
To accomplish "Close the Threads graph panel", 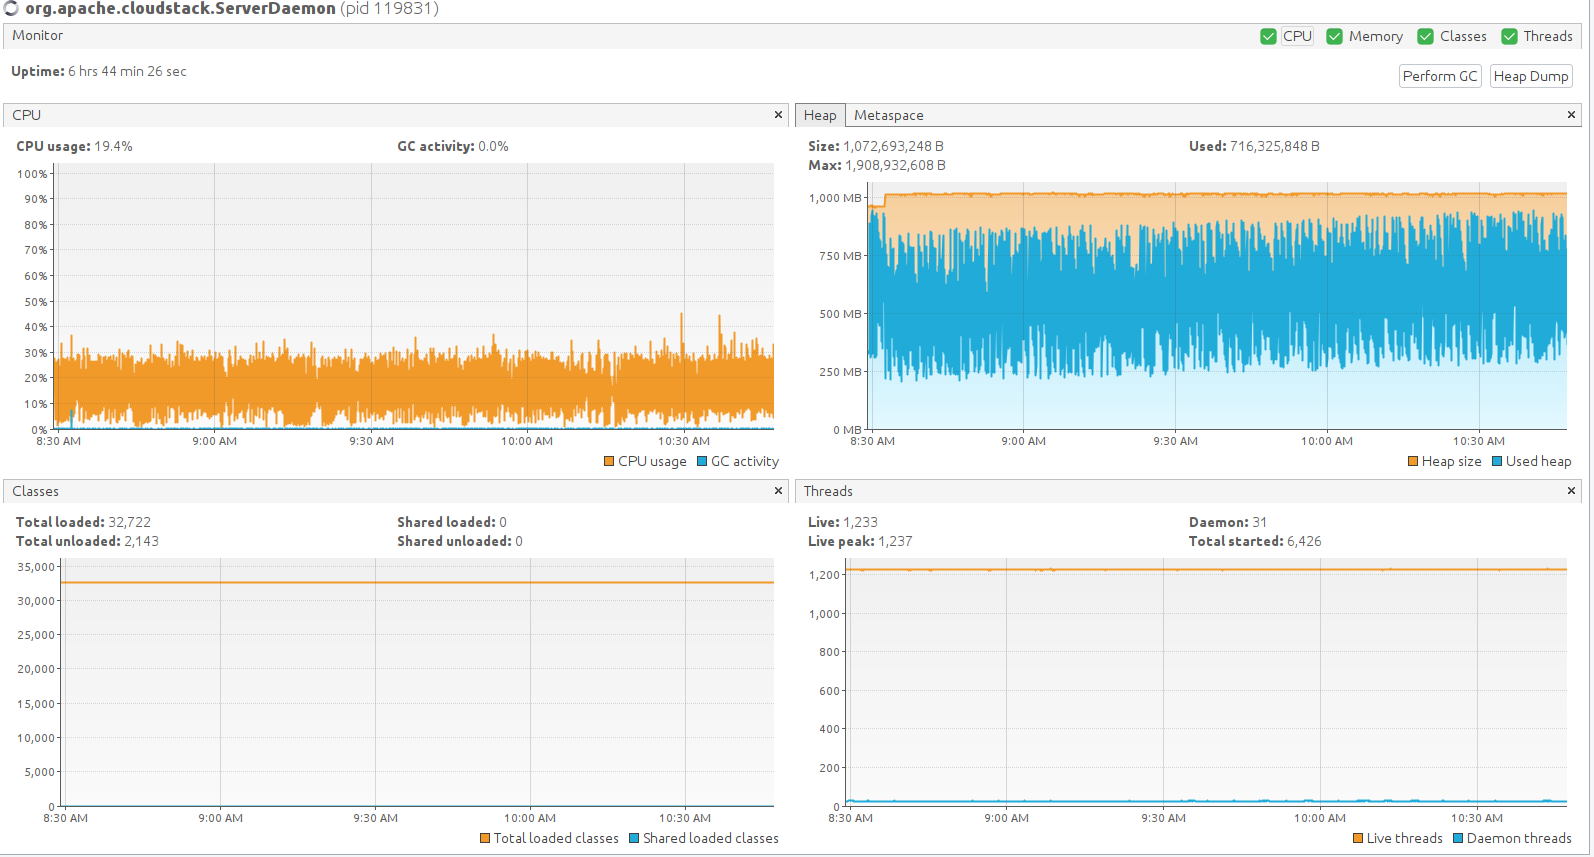I will point(1571,491).
